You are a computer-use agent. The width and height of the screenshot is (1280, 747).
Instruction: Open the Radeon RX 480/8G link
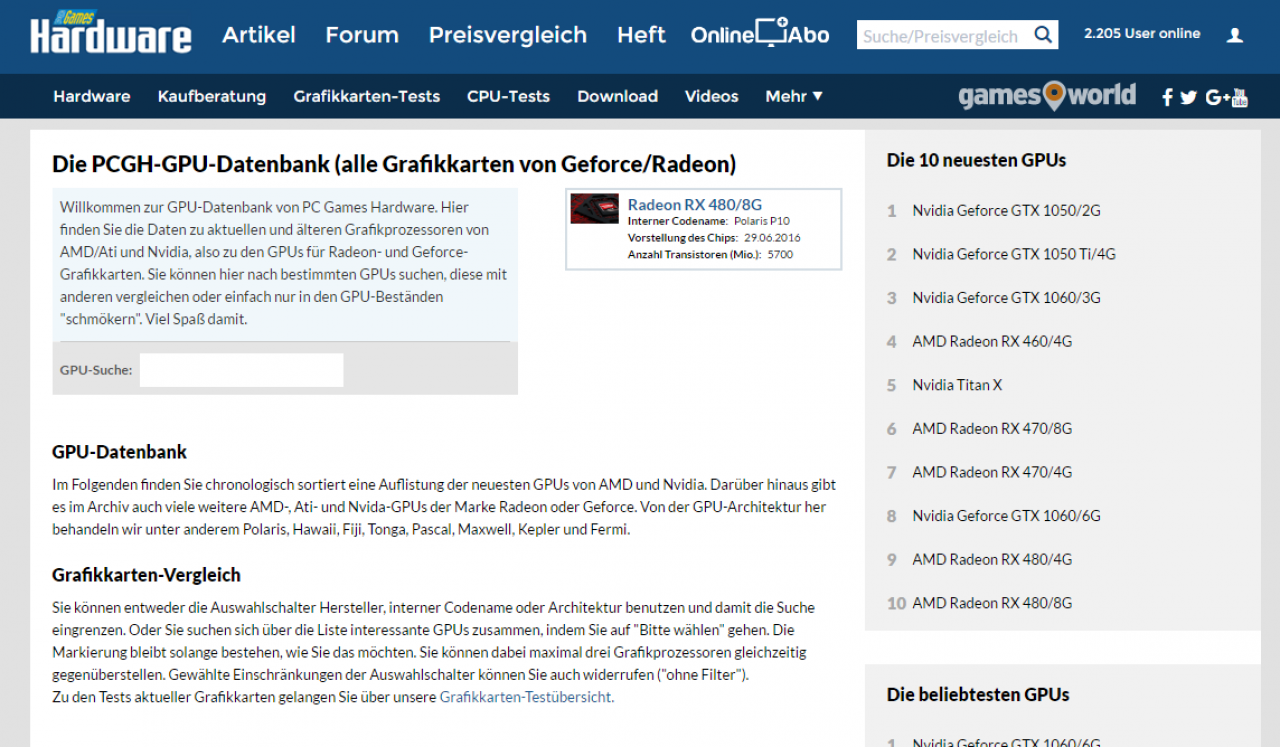point(695,204)
